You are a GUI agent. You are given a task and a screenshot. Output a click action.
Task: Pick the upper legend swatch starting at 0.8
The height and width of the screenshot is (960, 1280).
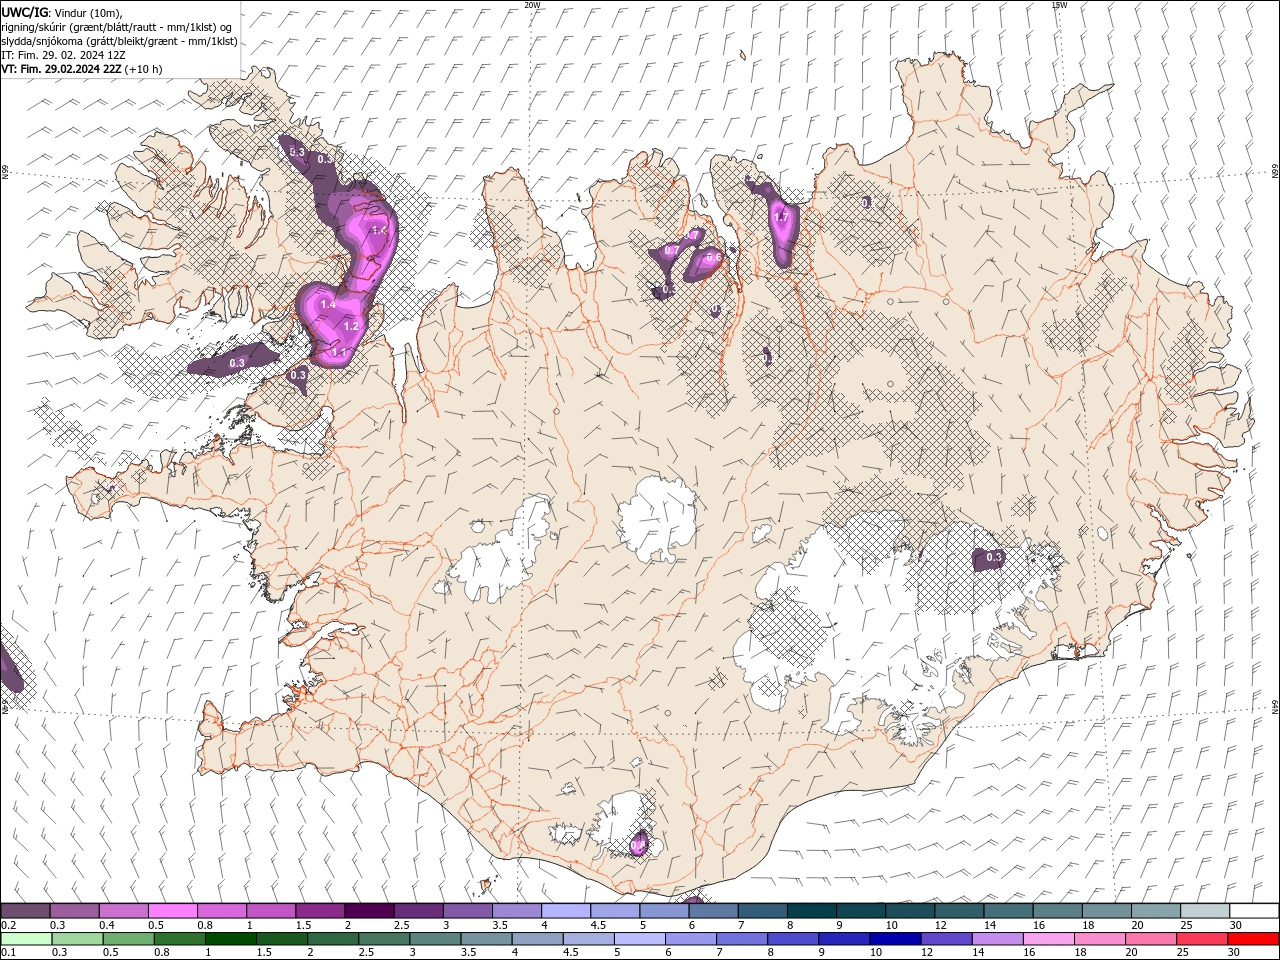coord(221,911)
